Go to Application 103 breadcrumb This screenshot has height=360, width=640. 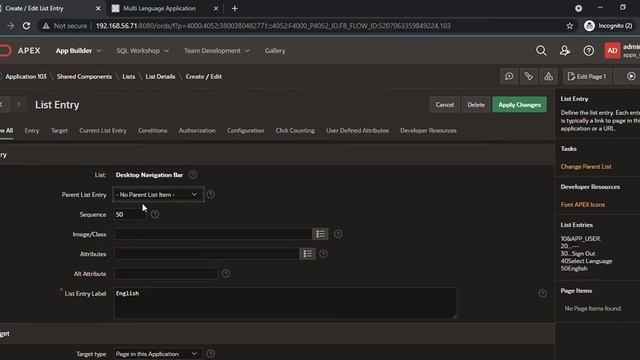(x=26, y=76)
